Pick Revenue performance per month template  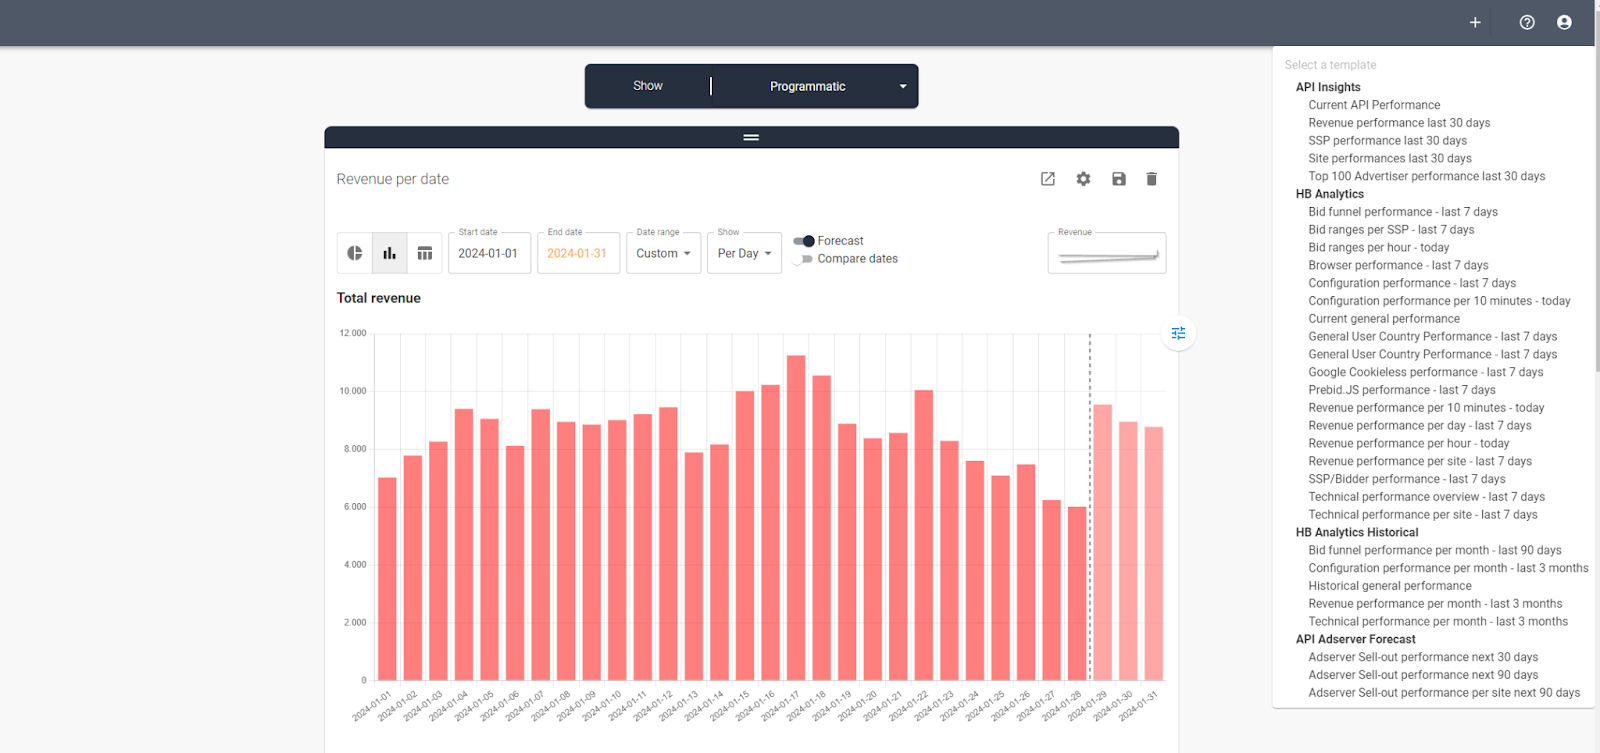(1435, 604)
